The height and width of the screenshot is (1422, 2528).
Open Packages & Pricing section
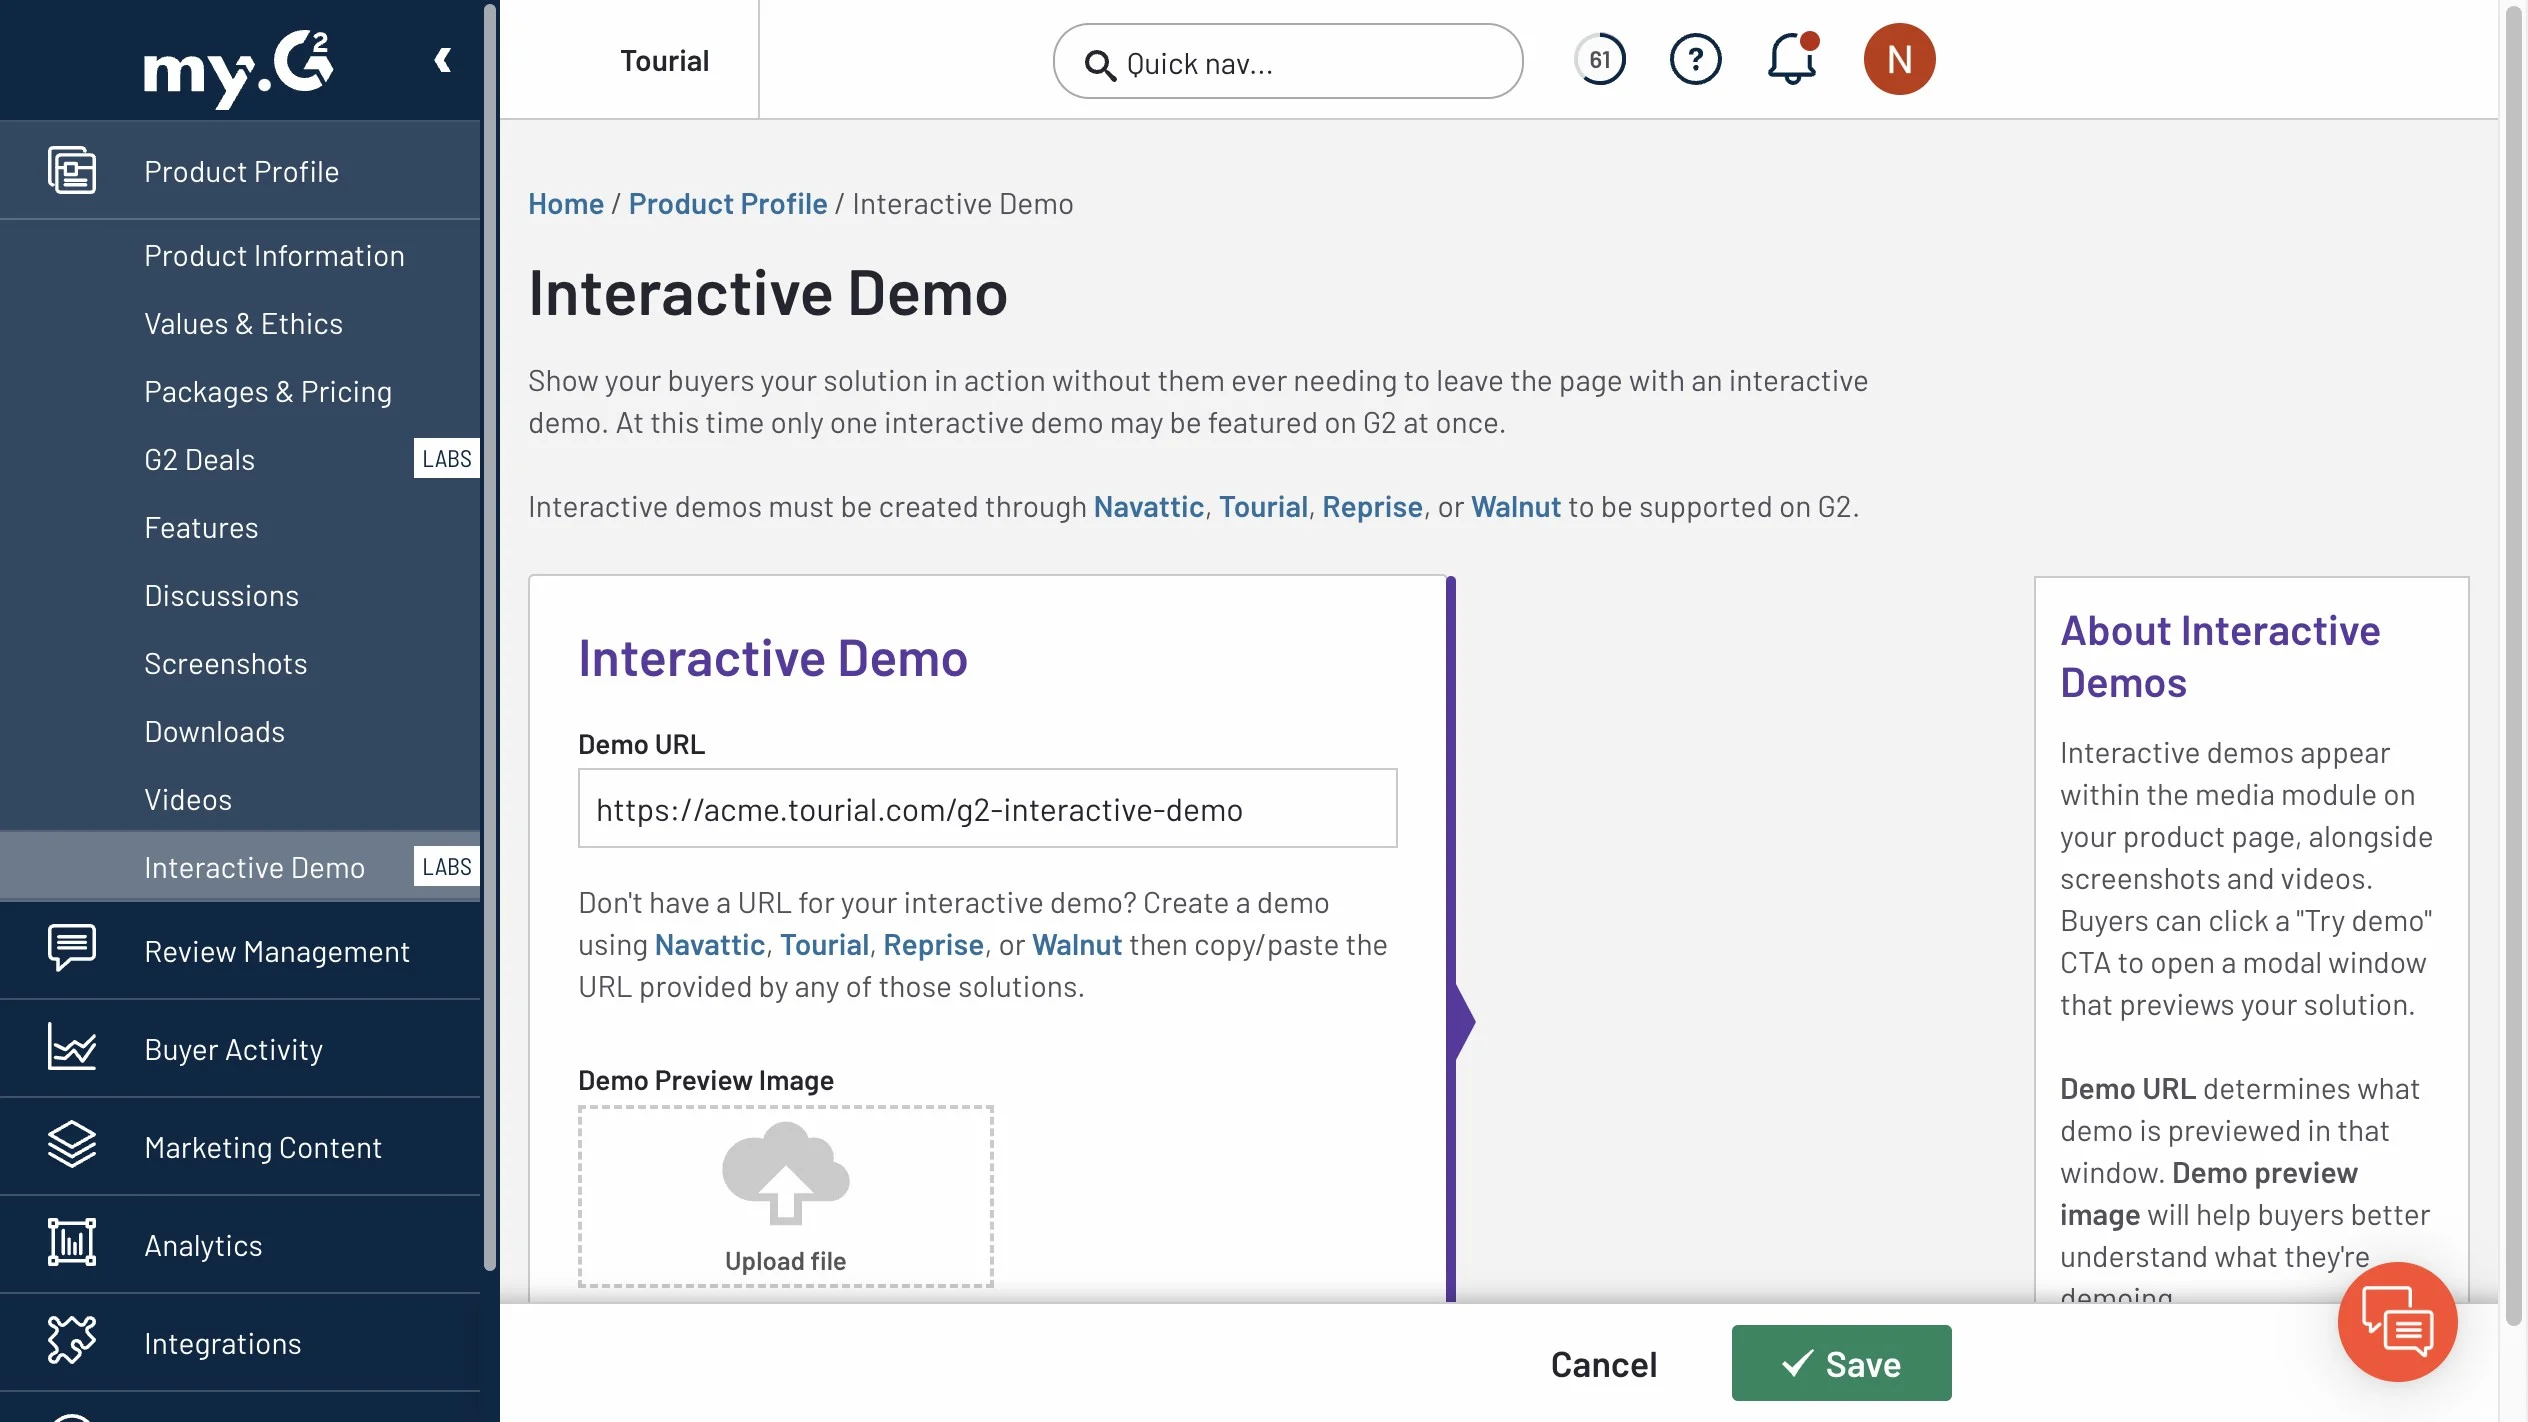tap(268, 392)
